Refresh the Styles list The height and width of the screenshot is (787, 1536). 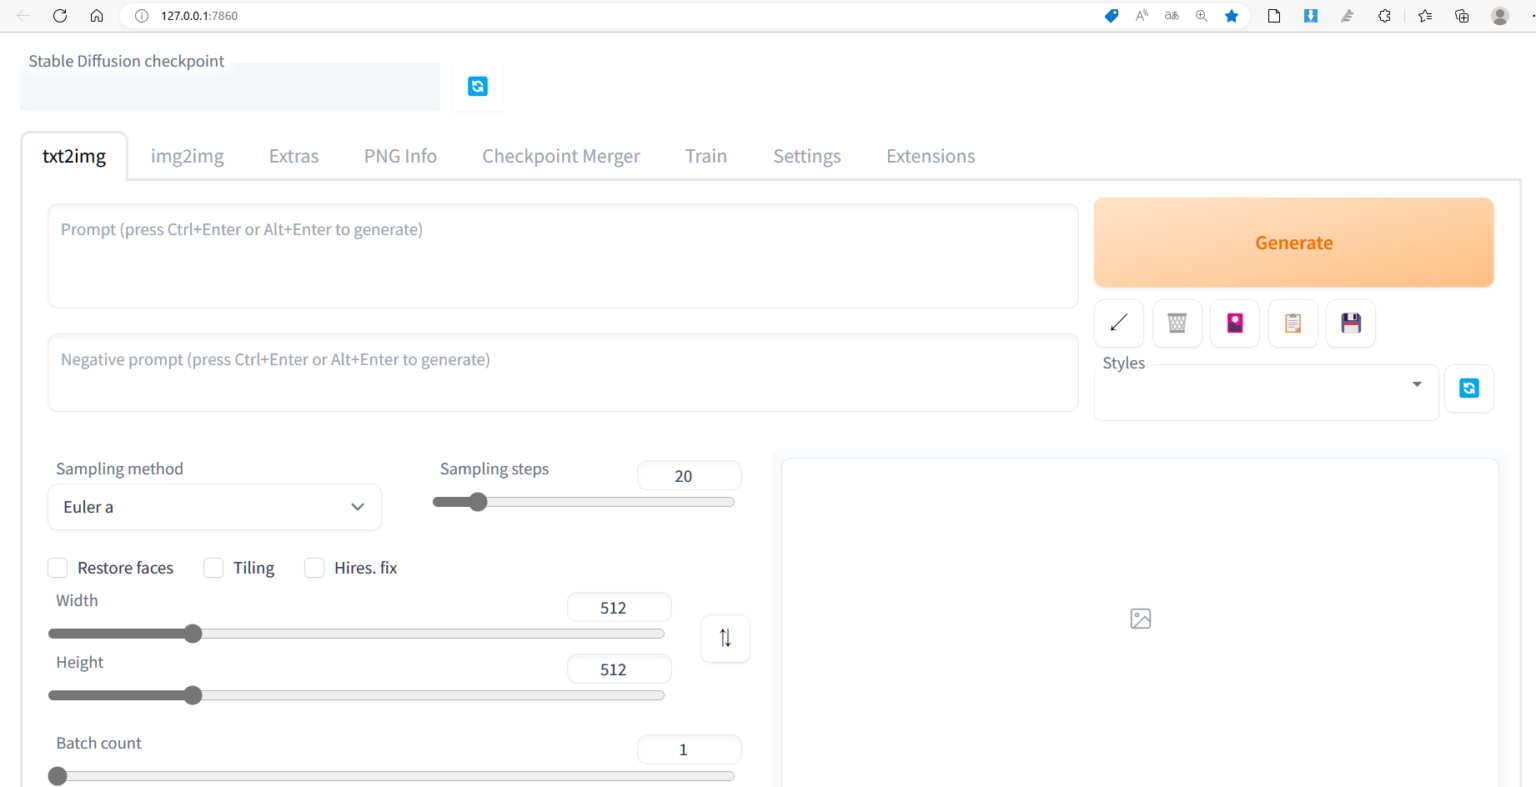coord(1469,388)
